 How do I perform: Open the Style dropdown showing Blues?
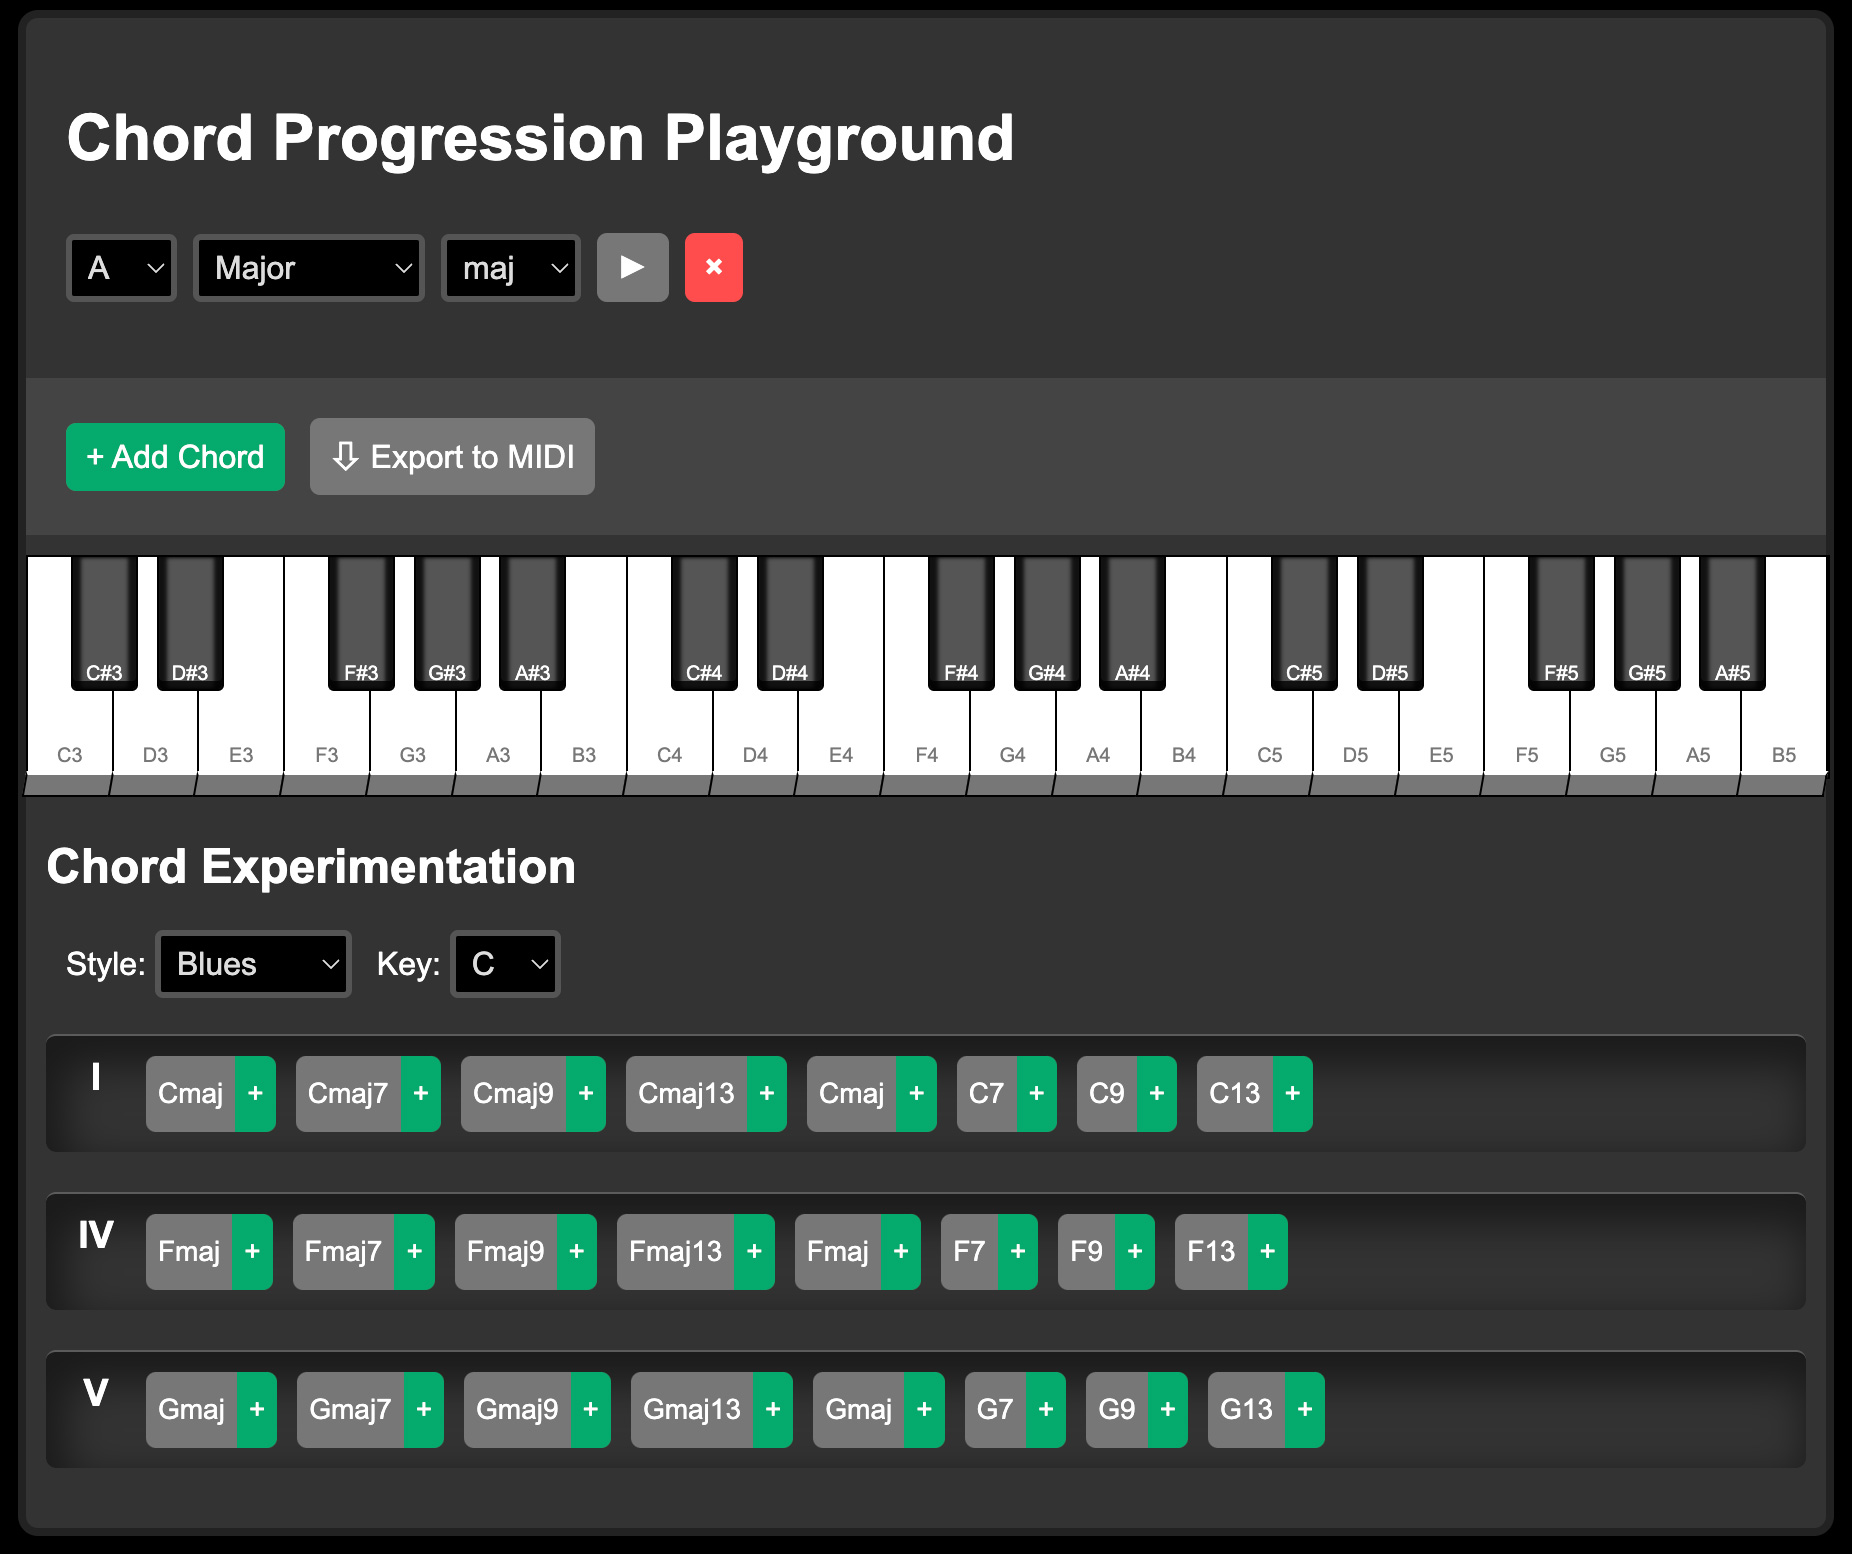click(253, 963)
